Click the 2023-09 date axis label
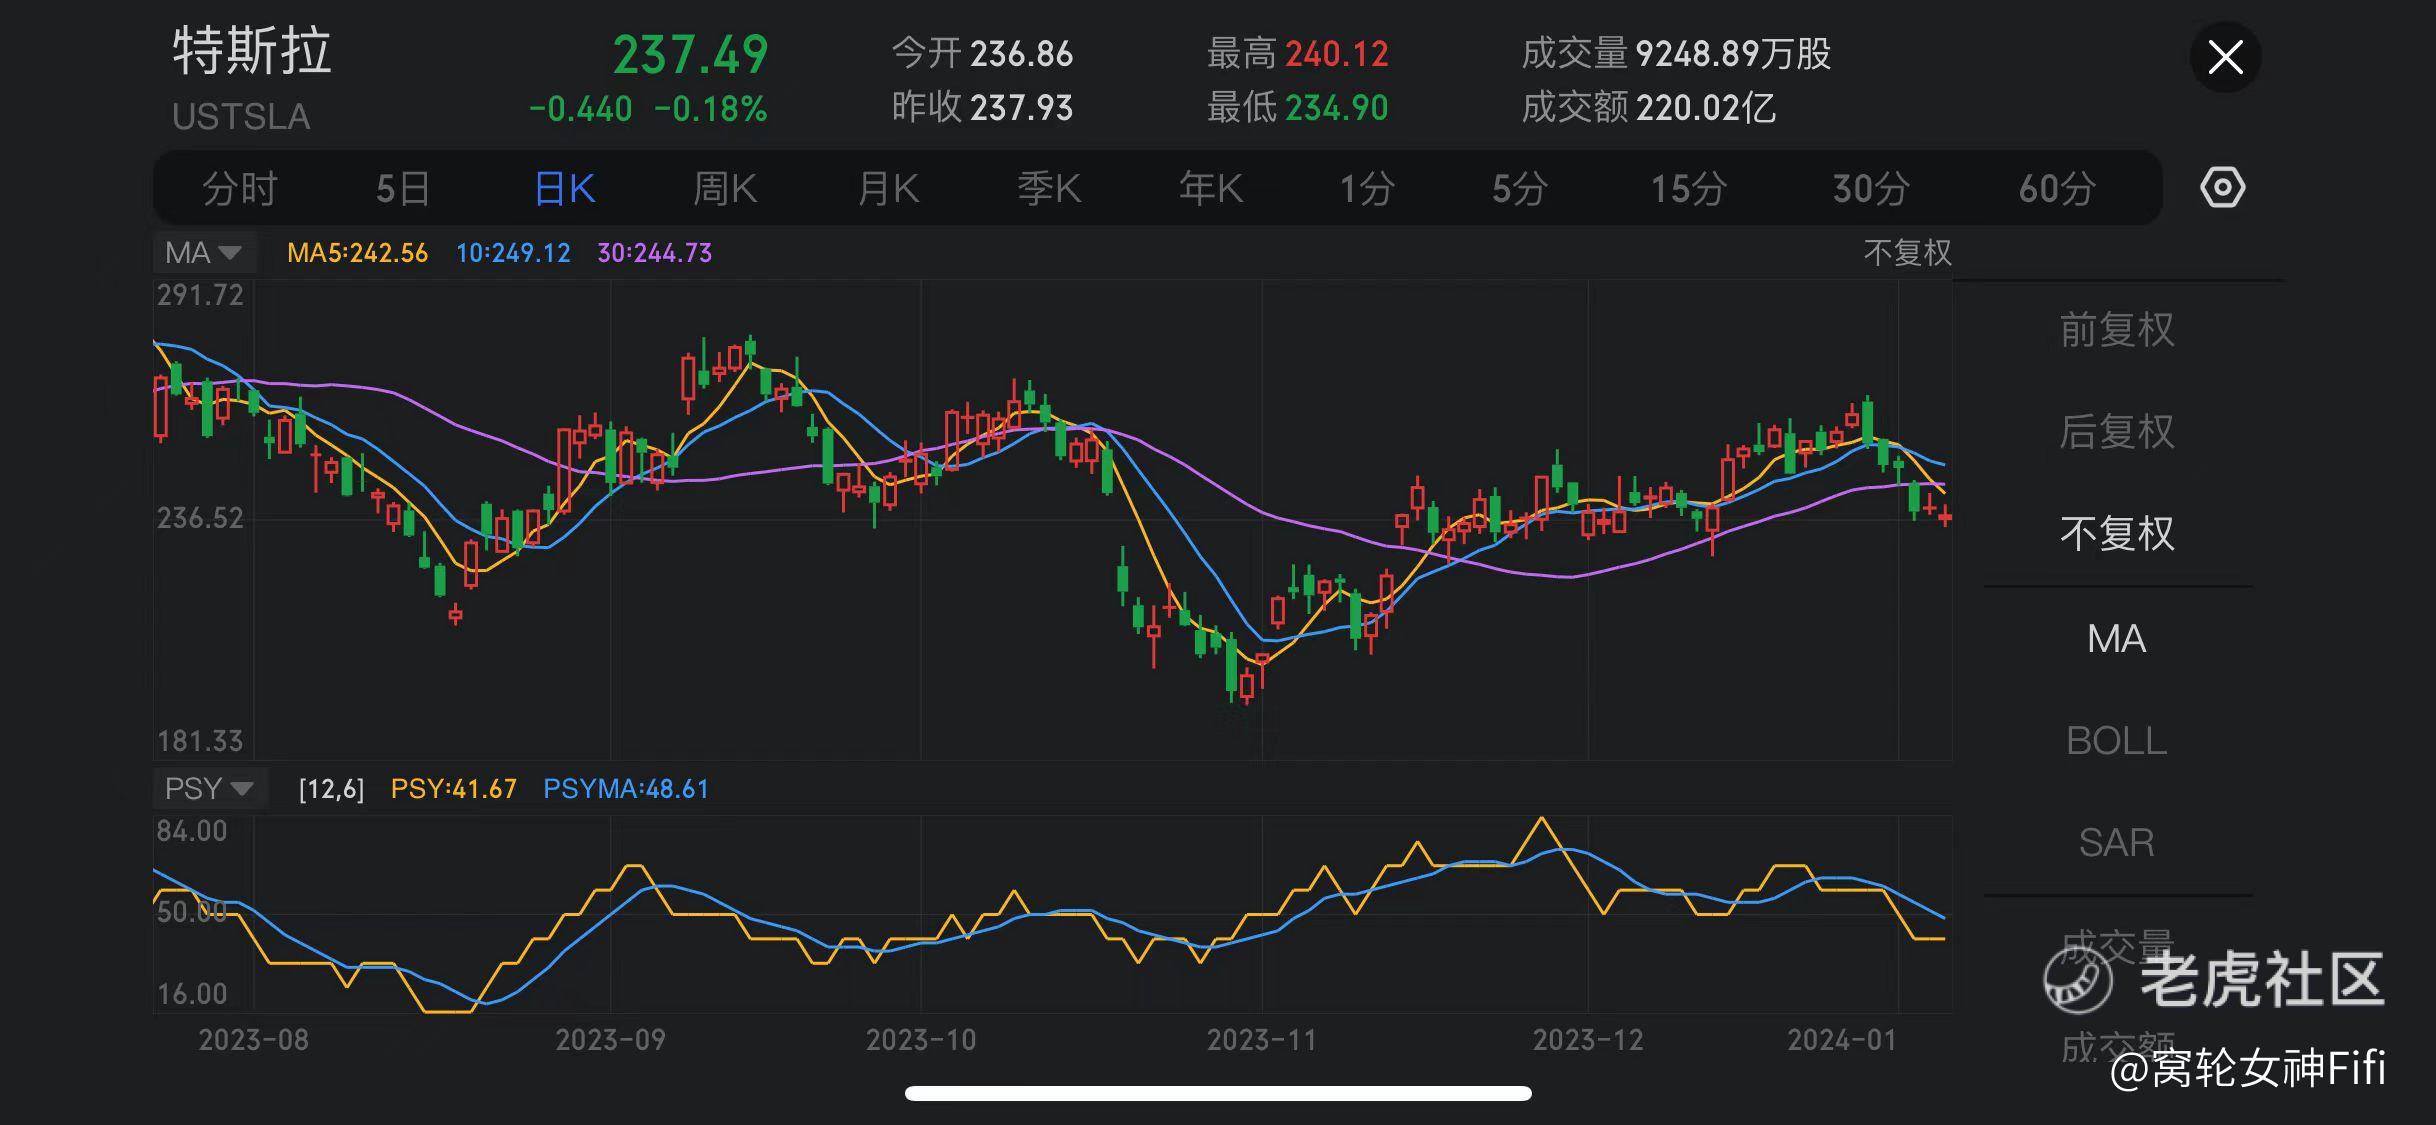2436x1125 pixels. [x=610, y=1040]
